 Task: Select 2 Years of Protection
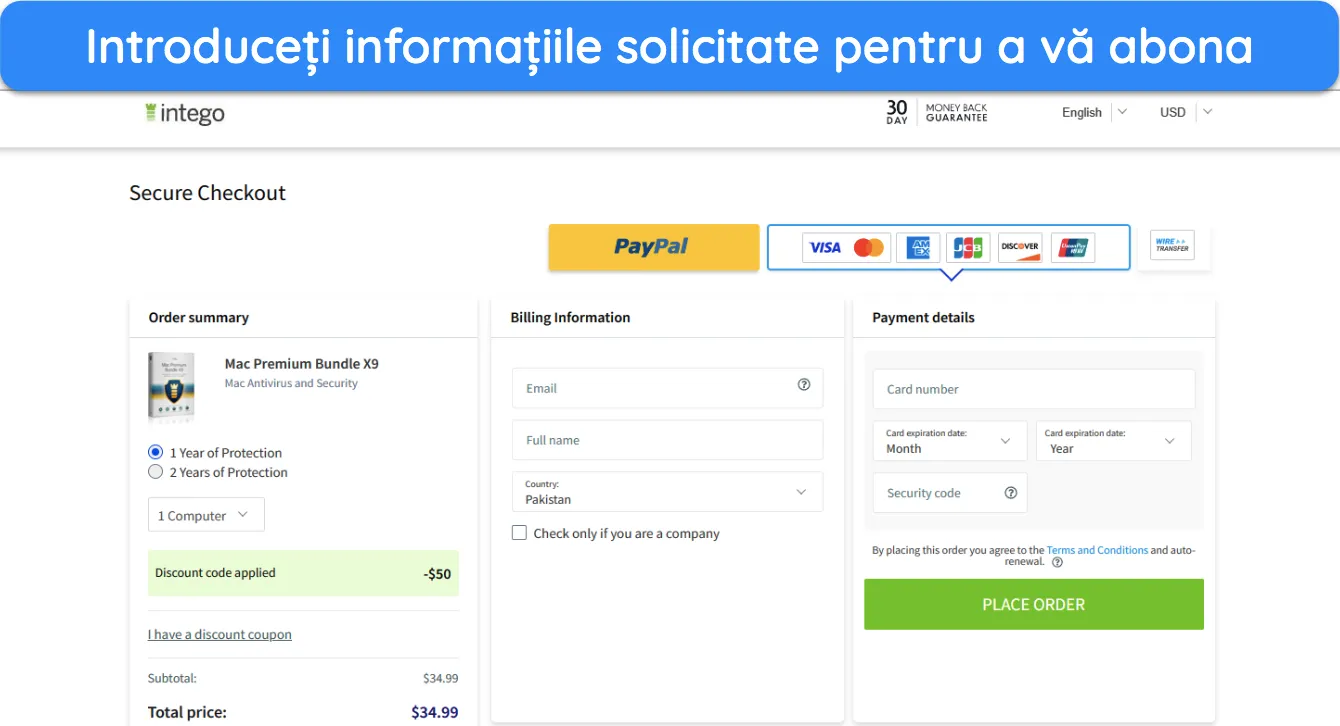[x=155, y=472]
